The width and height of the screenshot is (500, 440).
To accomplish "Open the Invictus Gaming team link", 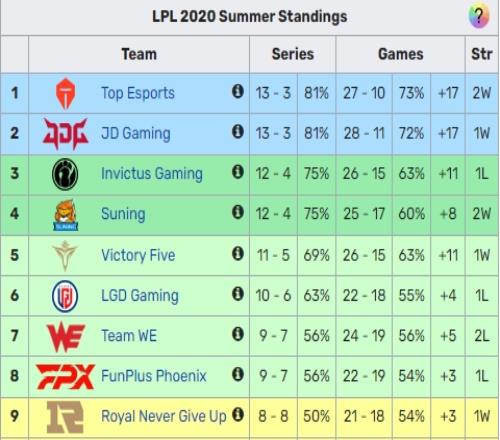I will point(152,174).
